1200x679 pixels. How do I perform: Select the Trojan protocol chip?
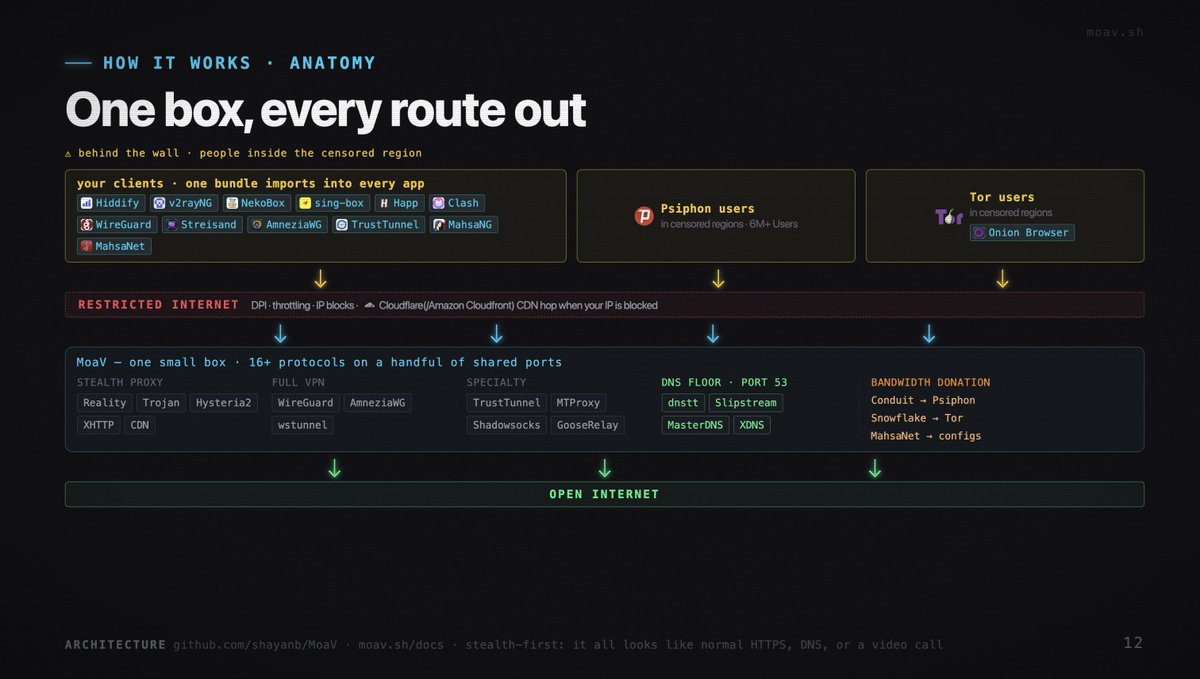coord(161,403)
